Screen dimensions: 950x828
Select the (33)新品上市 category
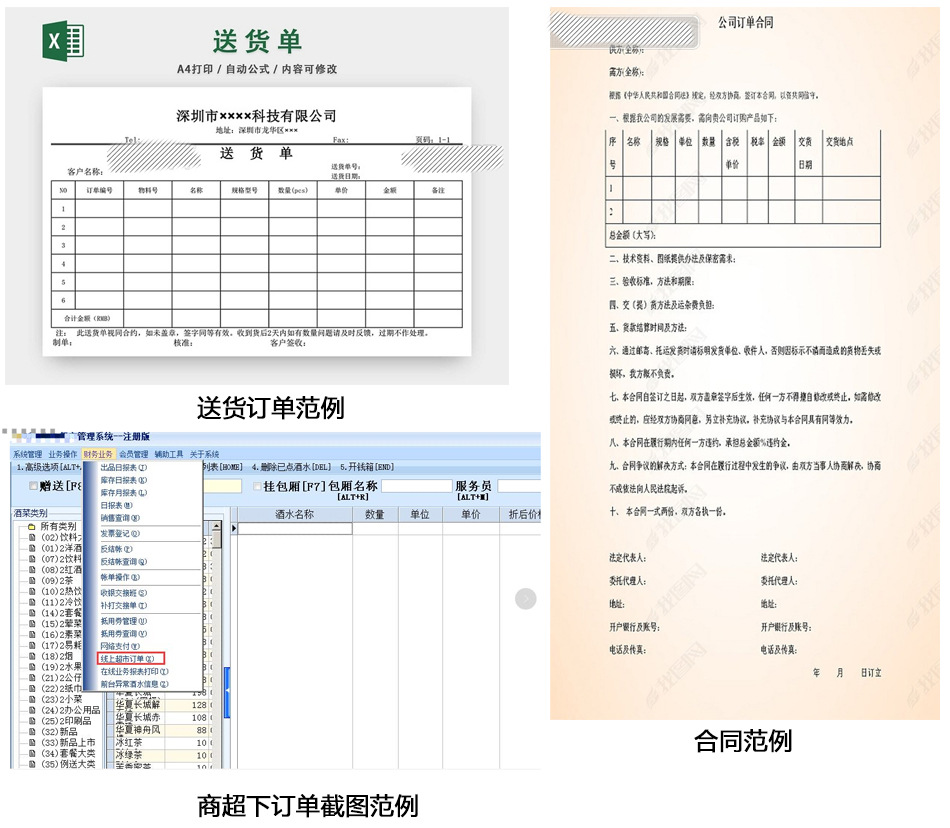click(x=68, y=743)
